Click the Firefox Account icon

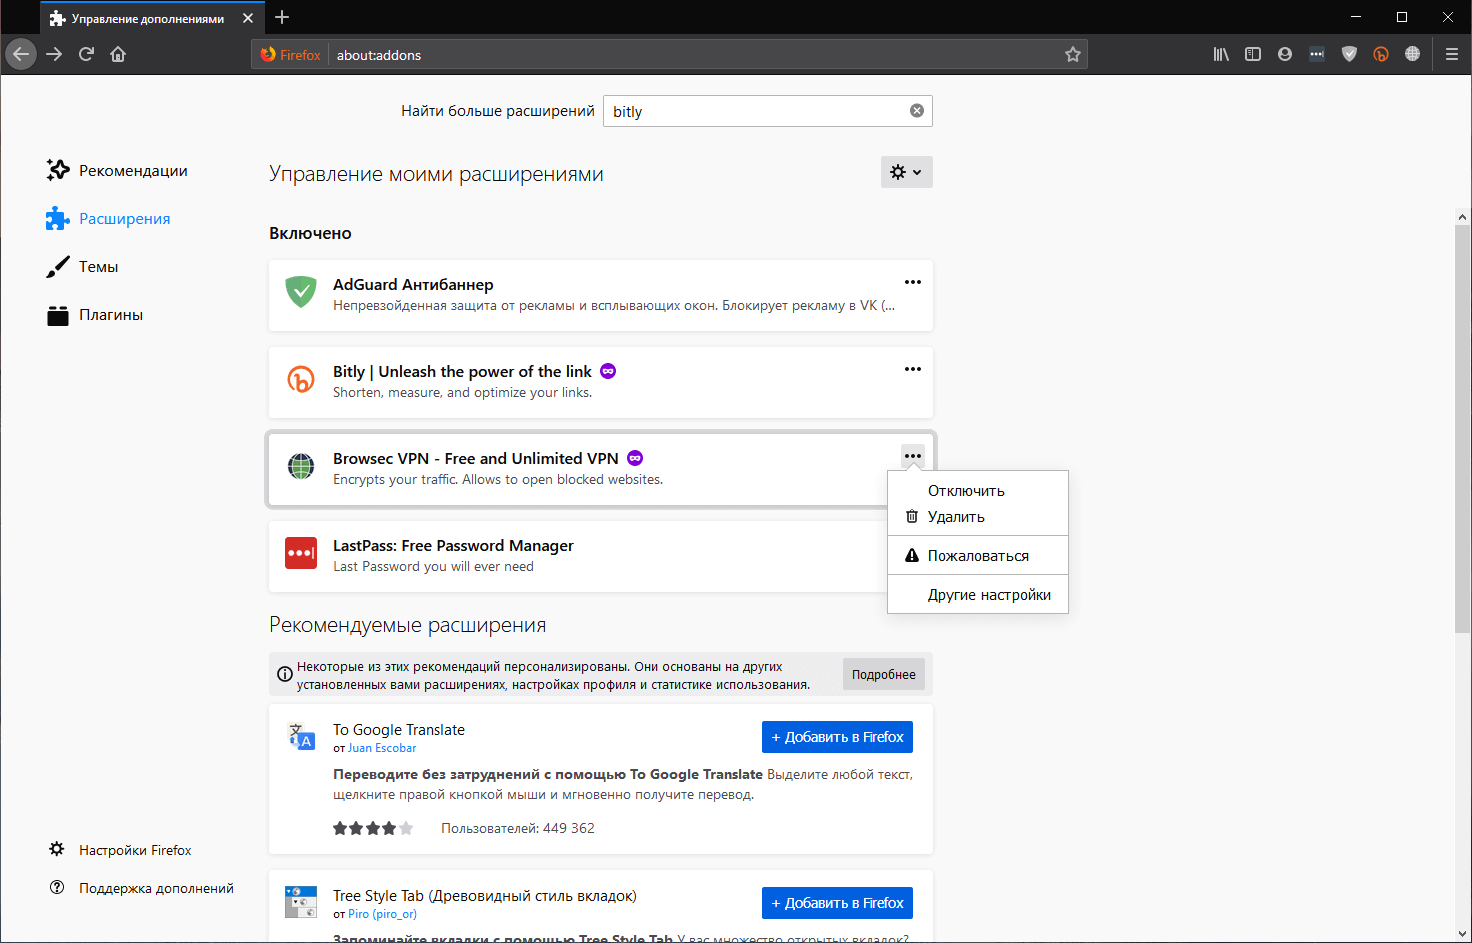1284,54
